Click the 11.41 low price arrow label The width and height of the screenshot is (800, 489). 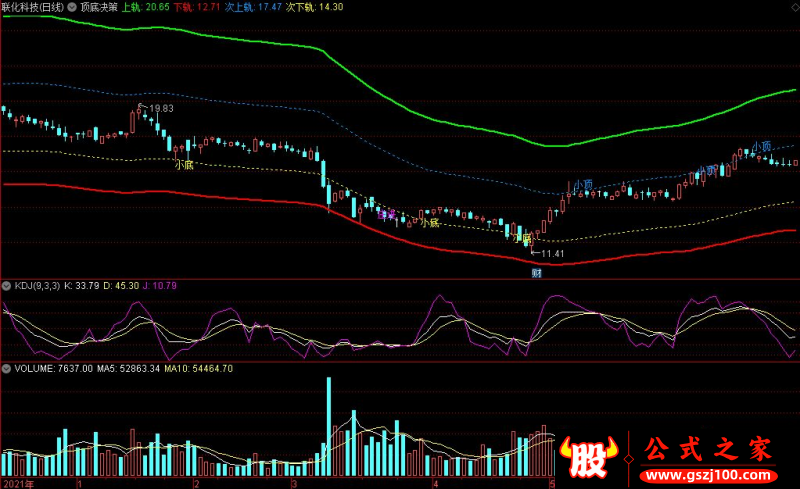548,253
